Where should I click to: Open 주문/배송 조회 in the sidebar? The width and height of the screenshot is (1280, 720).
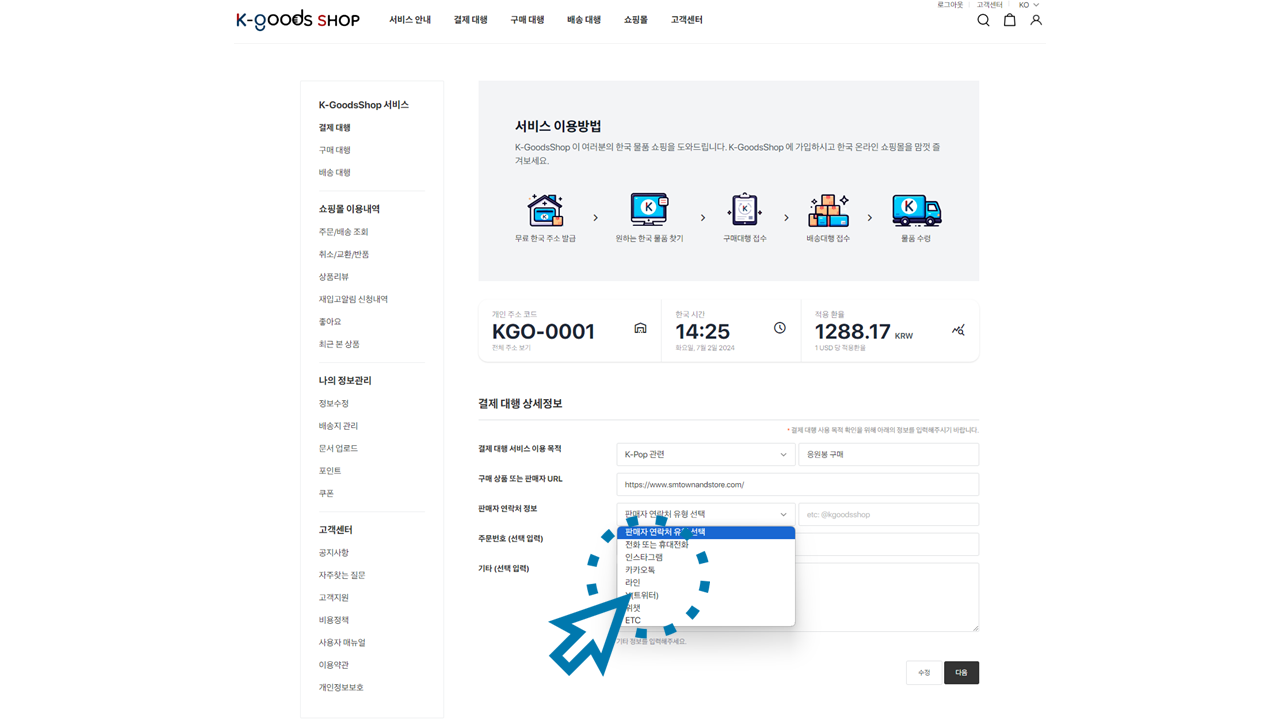tap(343, 232)
